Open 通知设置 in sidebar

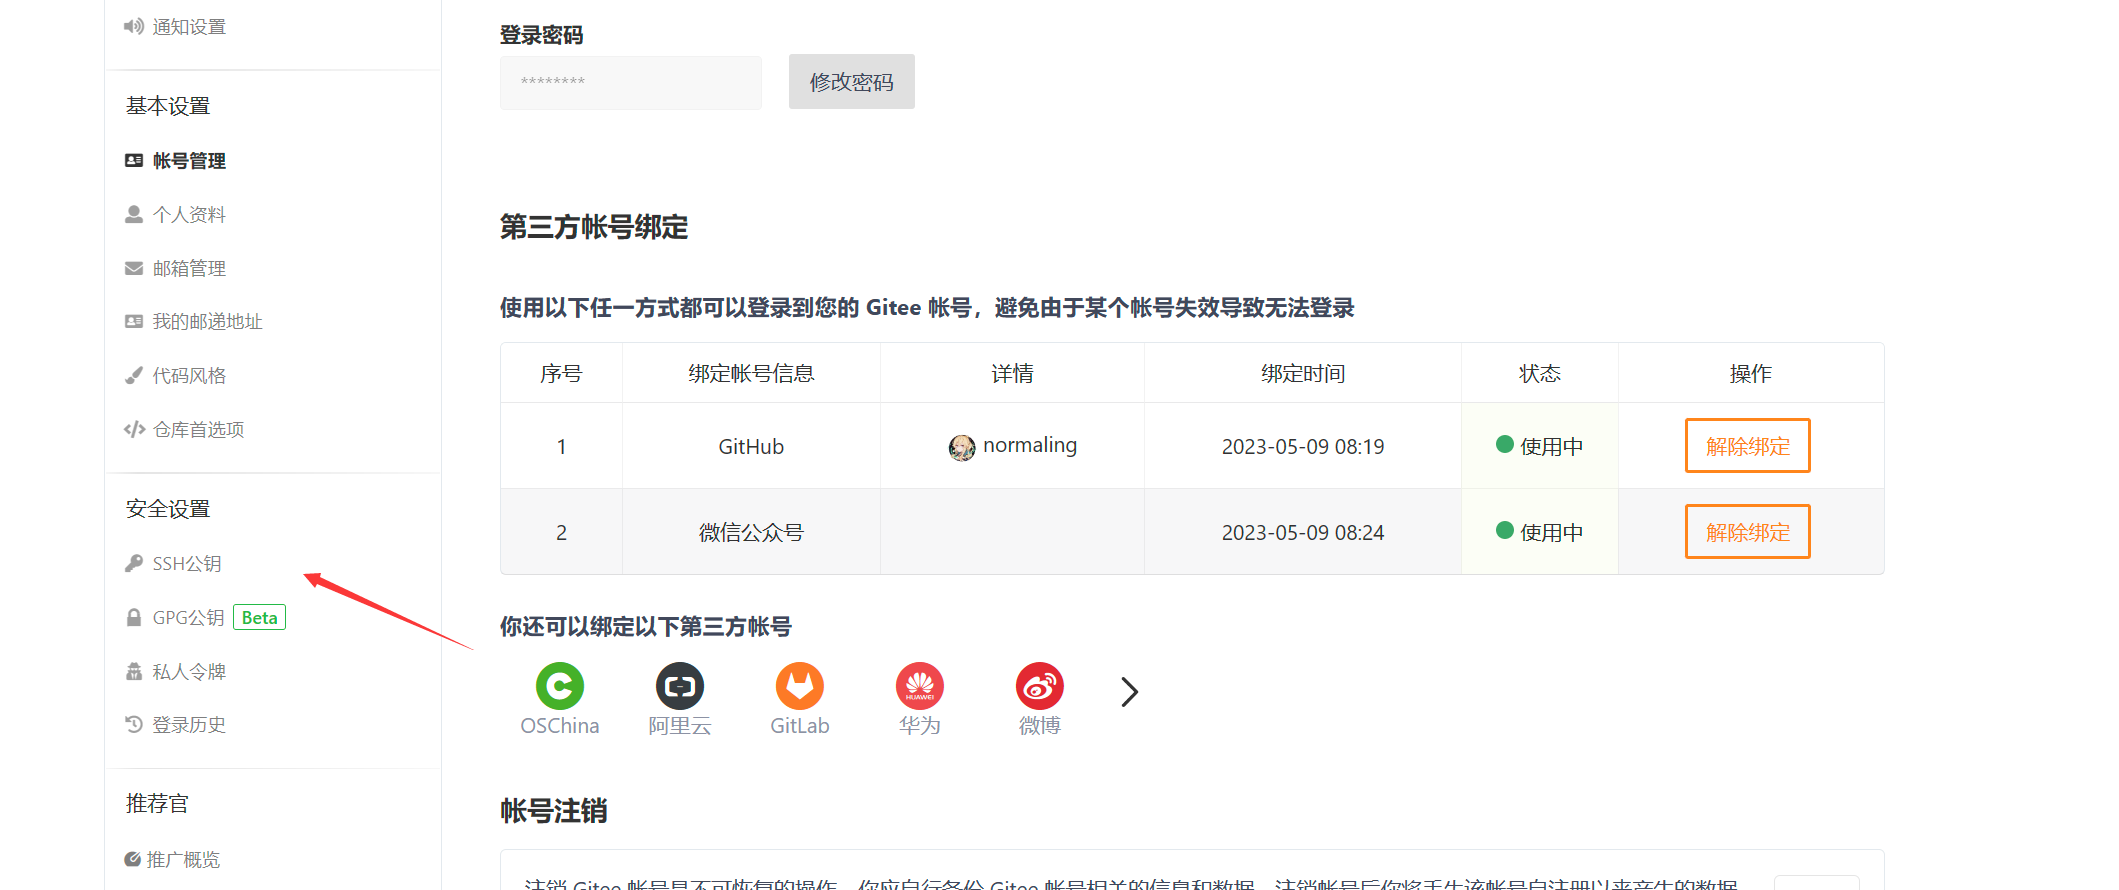pos(188,27)
